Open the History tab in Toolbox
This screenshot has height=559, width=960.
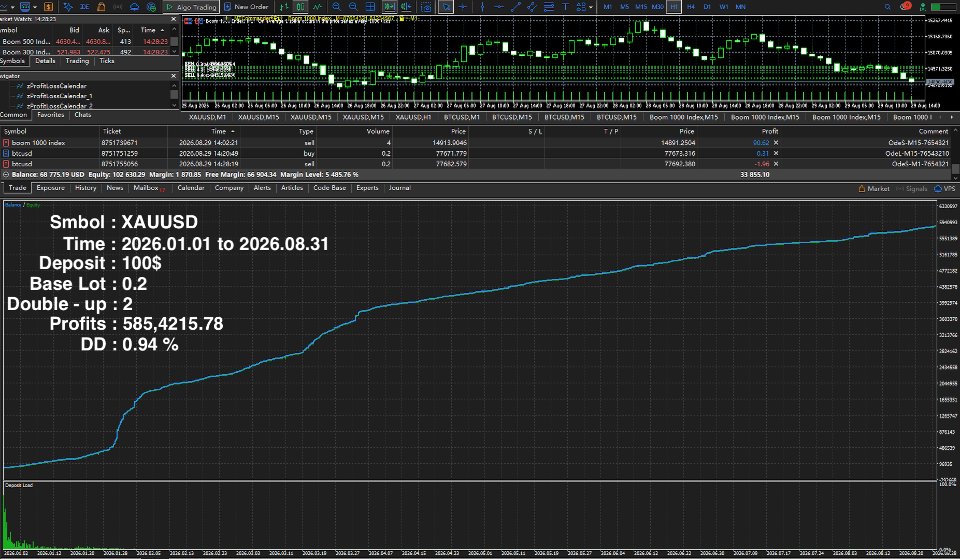tap(86, 188)
